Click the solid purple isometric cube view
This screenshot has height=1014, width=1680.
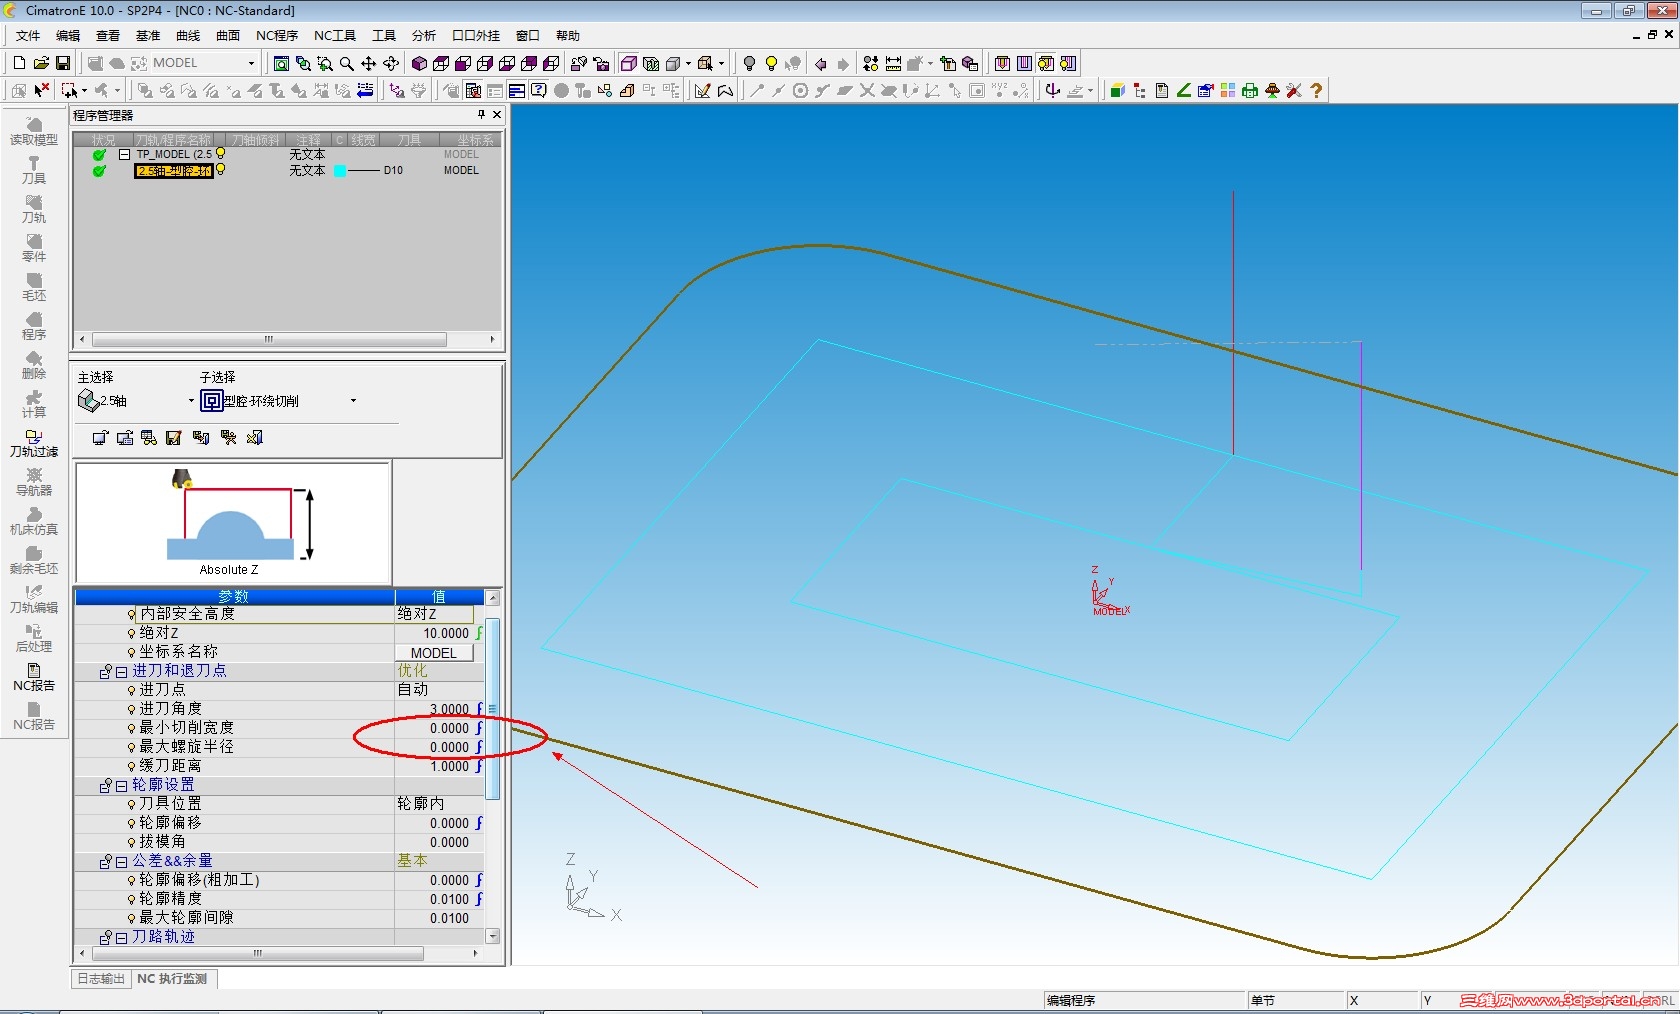419,63
